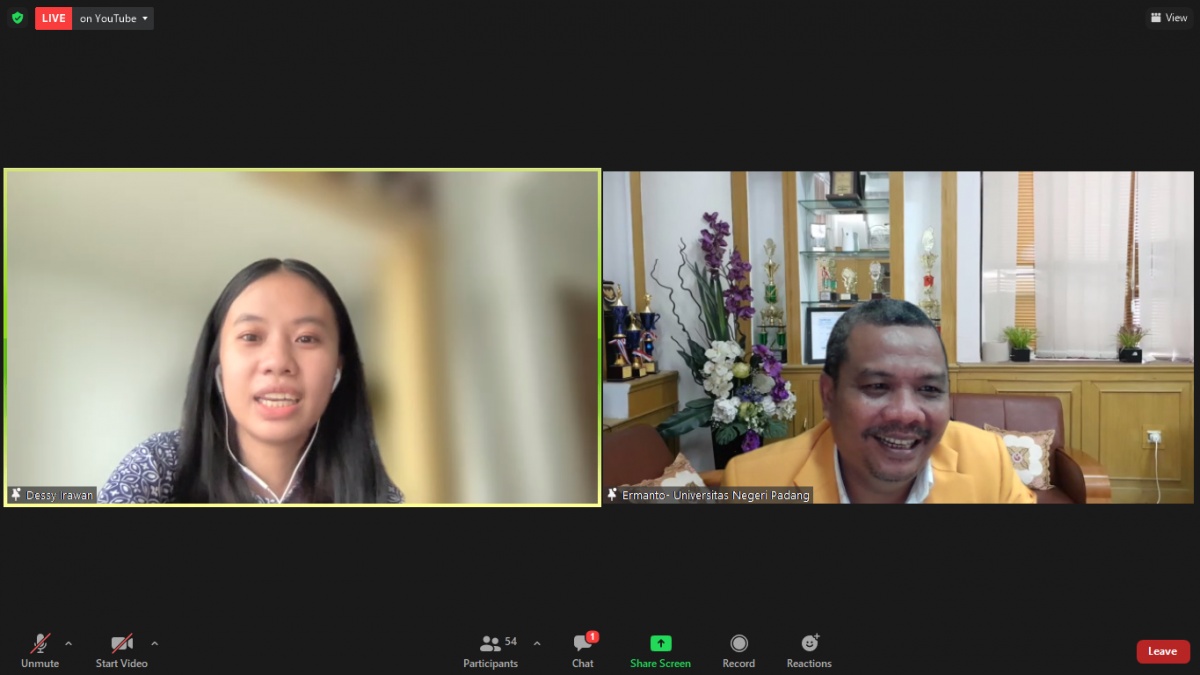Click the red LIVE indicator badge
The image size is (1200, 675).
(54, 18)
